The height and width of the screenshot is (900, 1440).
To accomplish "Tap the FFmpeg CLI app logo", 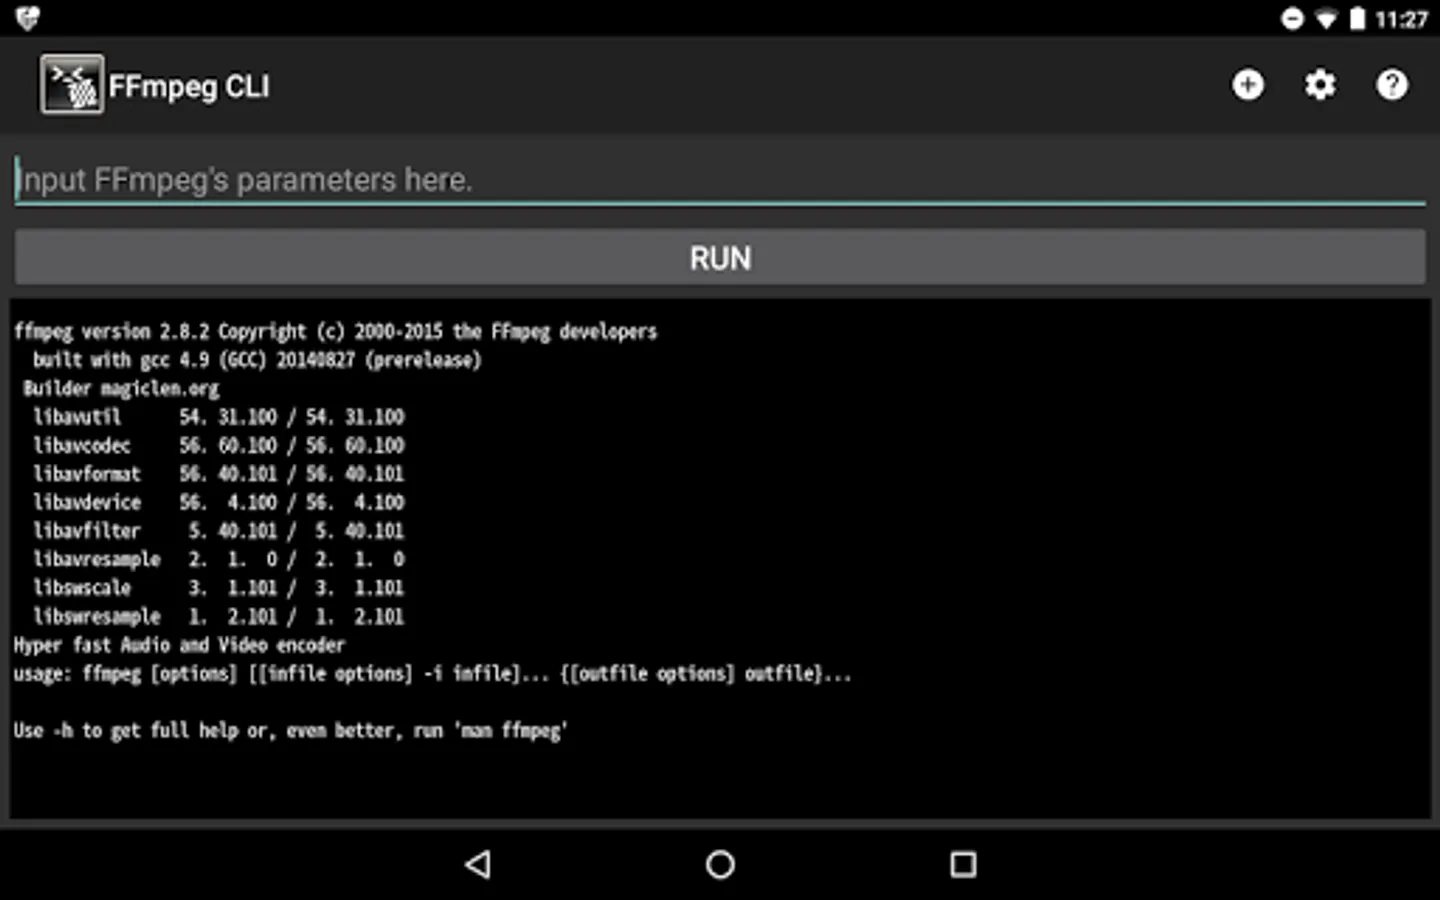I will pyautogui.click(x=71, y=84).
